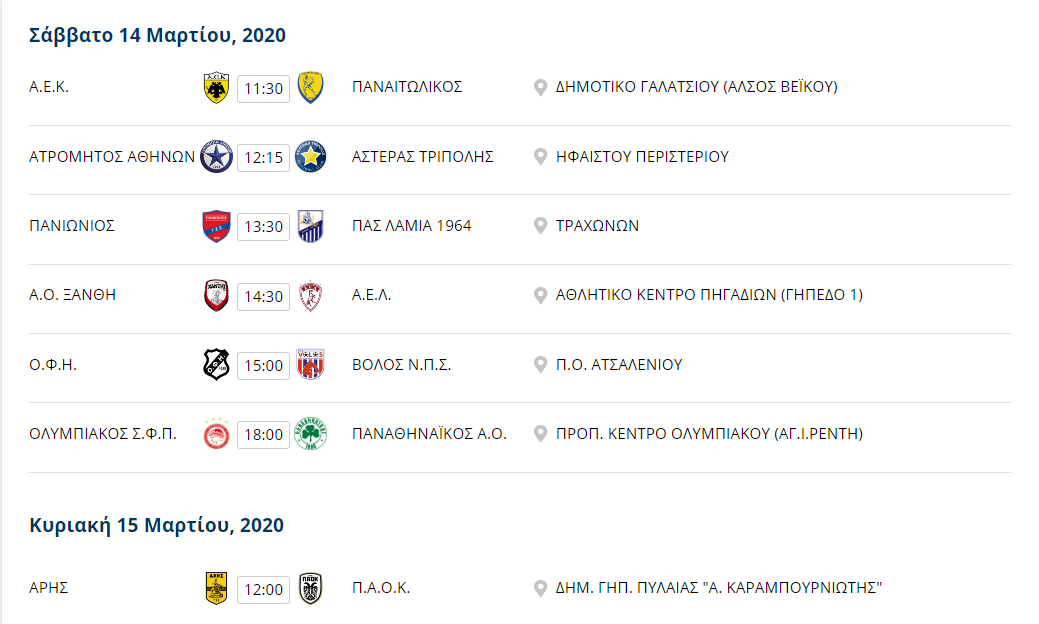Viewport: 1039px width, 624px height.
Task: Open the ΠΑΝΑΘΗΝΑΪΚΟΣ Α.Ο. team name
Action: [x=429, y=434]
